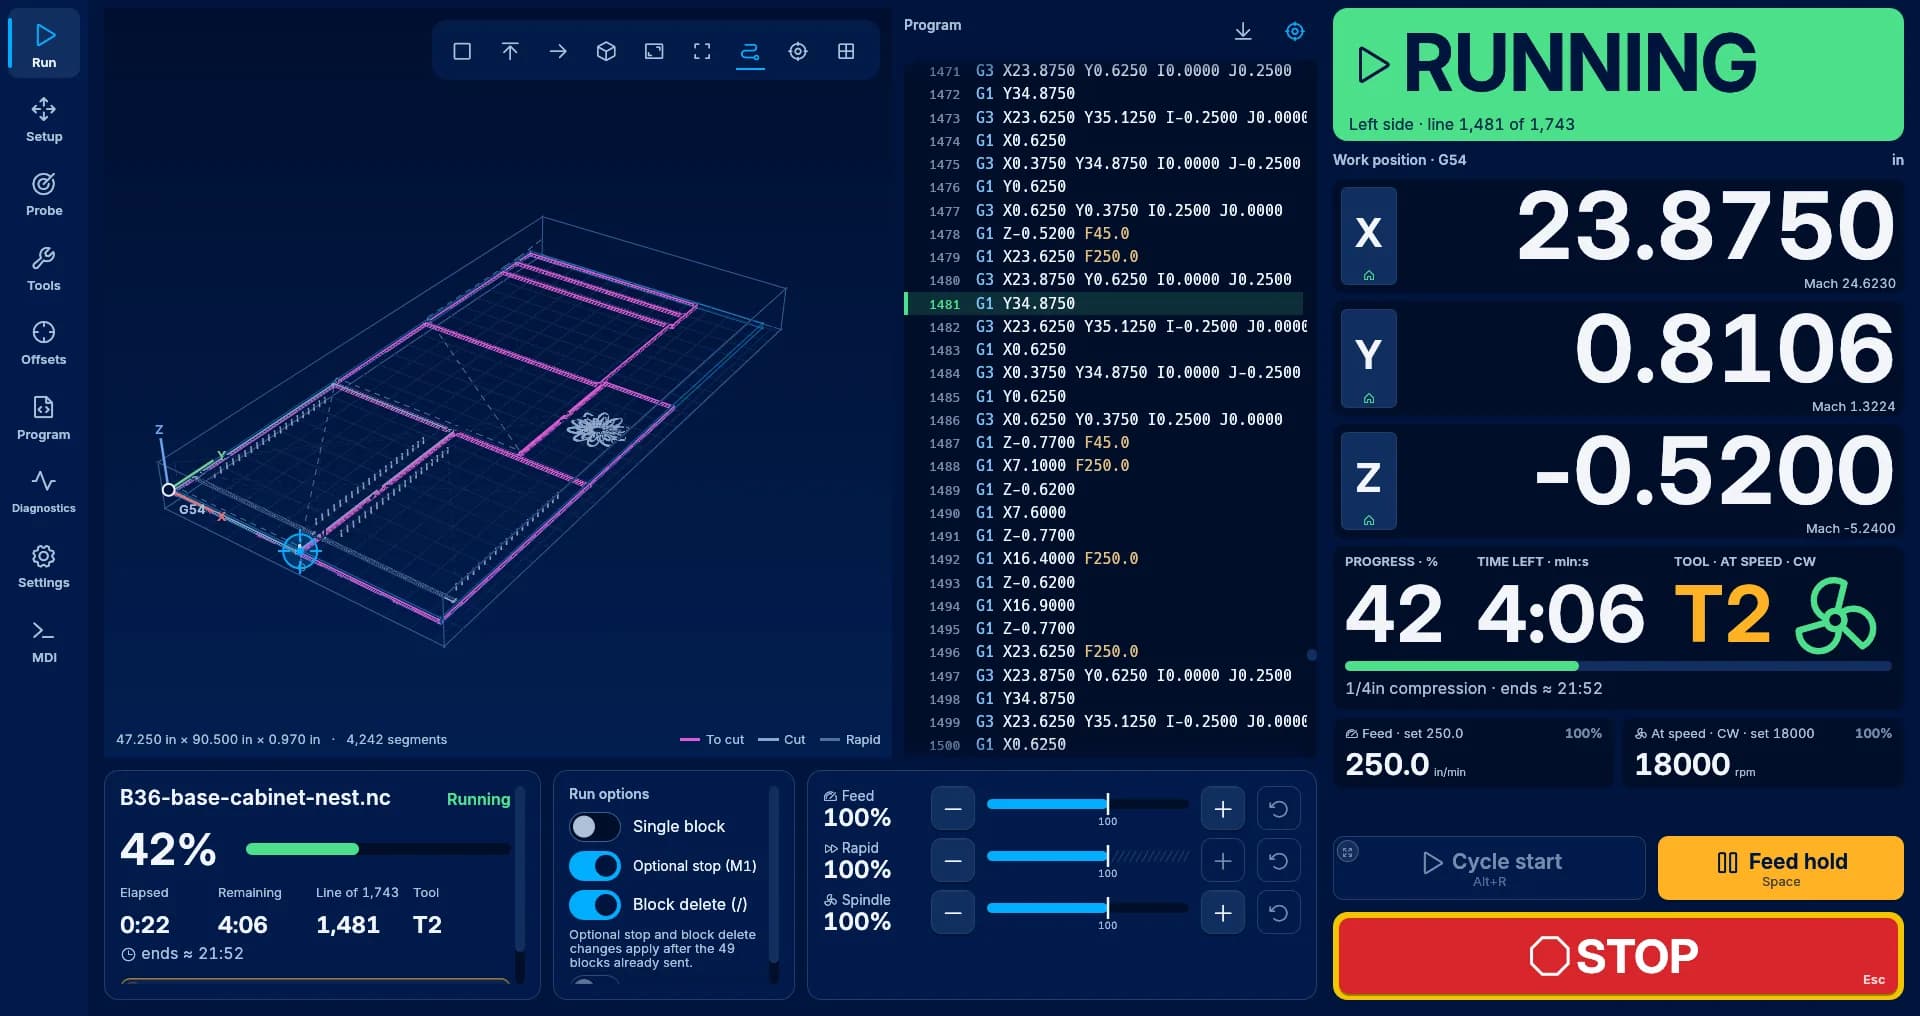
Task: Go to the Probe page
Action: pyautogui.click(x=44, y=194)
